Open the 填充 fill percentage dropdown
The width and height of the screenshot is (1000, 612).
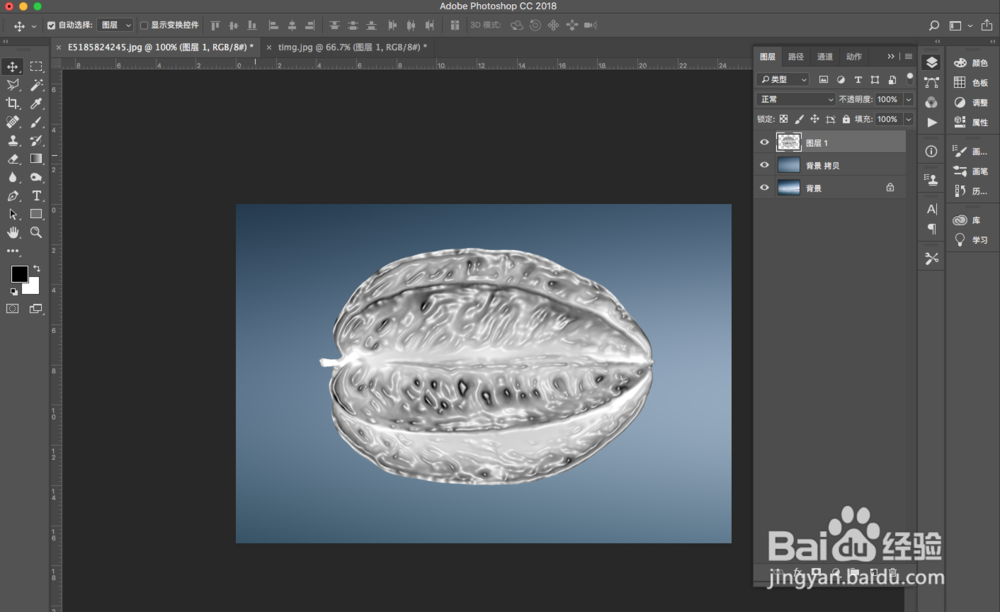coord(908,119)
